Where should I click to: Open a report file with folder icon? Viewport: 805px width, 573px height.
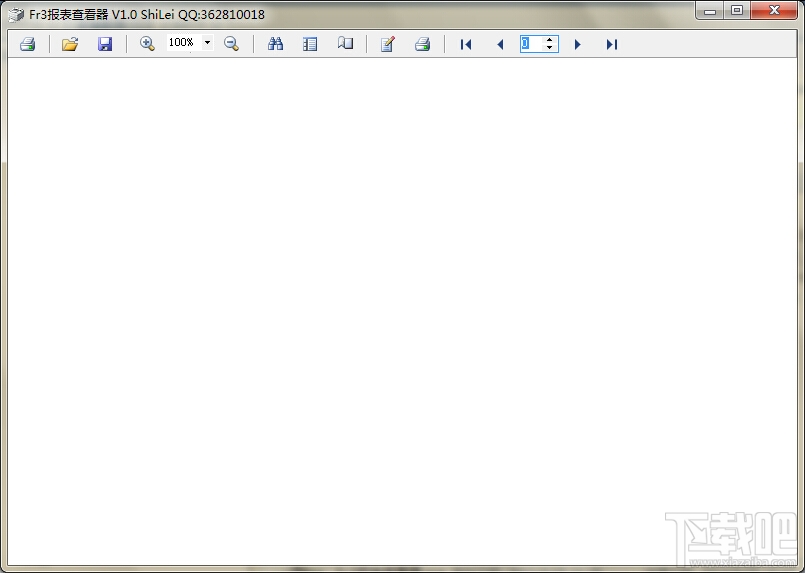[70, 44]
